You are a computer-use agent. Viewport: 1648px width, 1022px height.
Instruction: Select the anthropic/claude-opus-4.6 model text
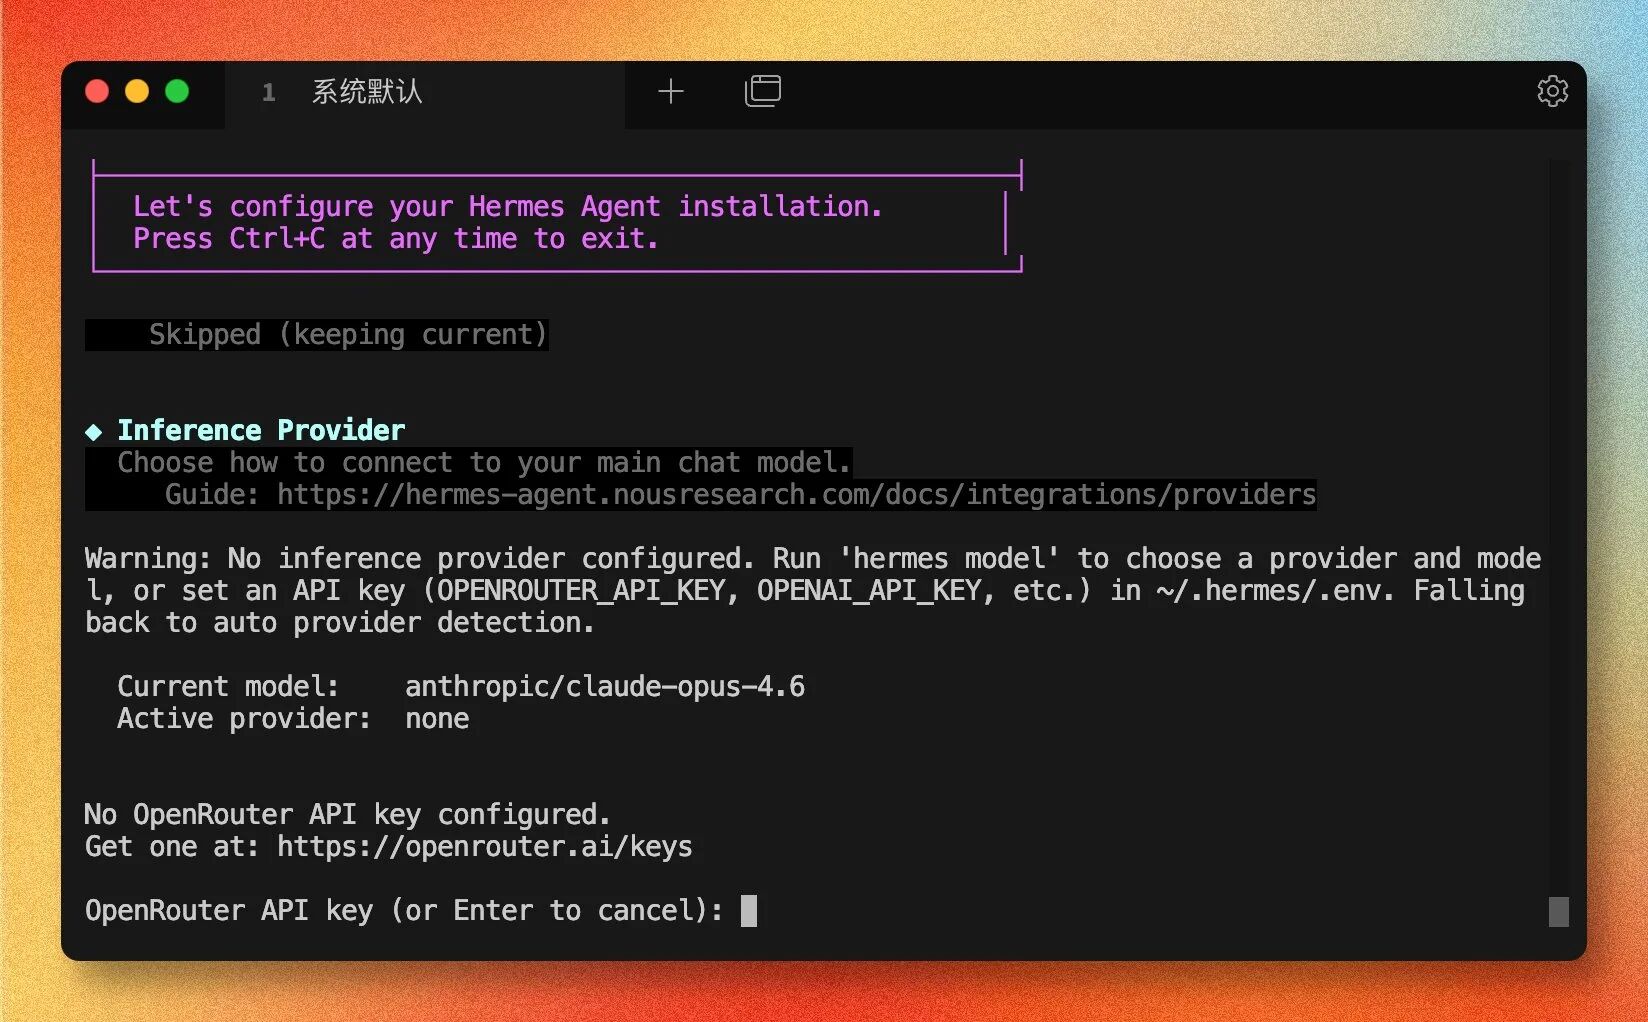point(605,686)
